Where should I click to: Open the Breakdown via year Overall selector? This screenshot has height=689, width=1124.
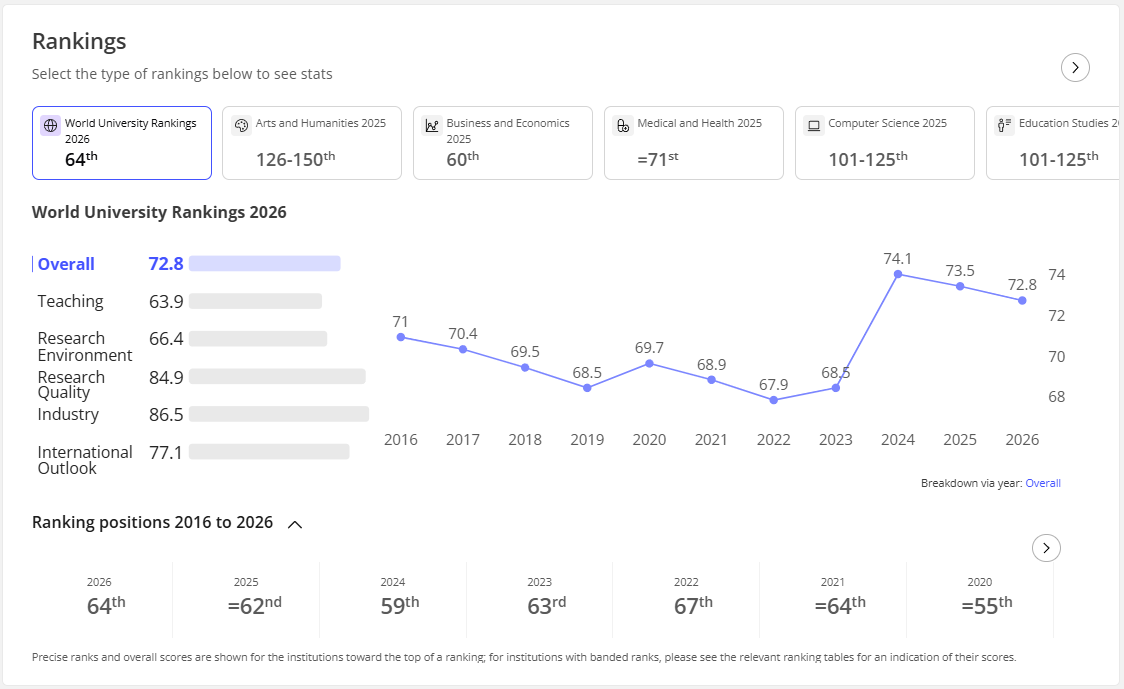click(1043, 483)
